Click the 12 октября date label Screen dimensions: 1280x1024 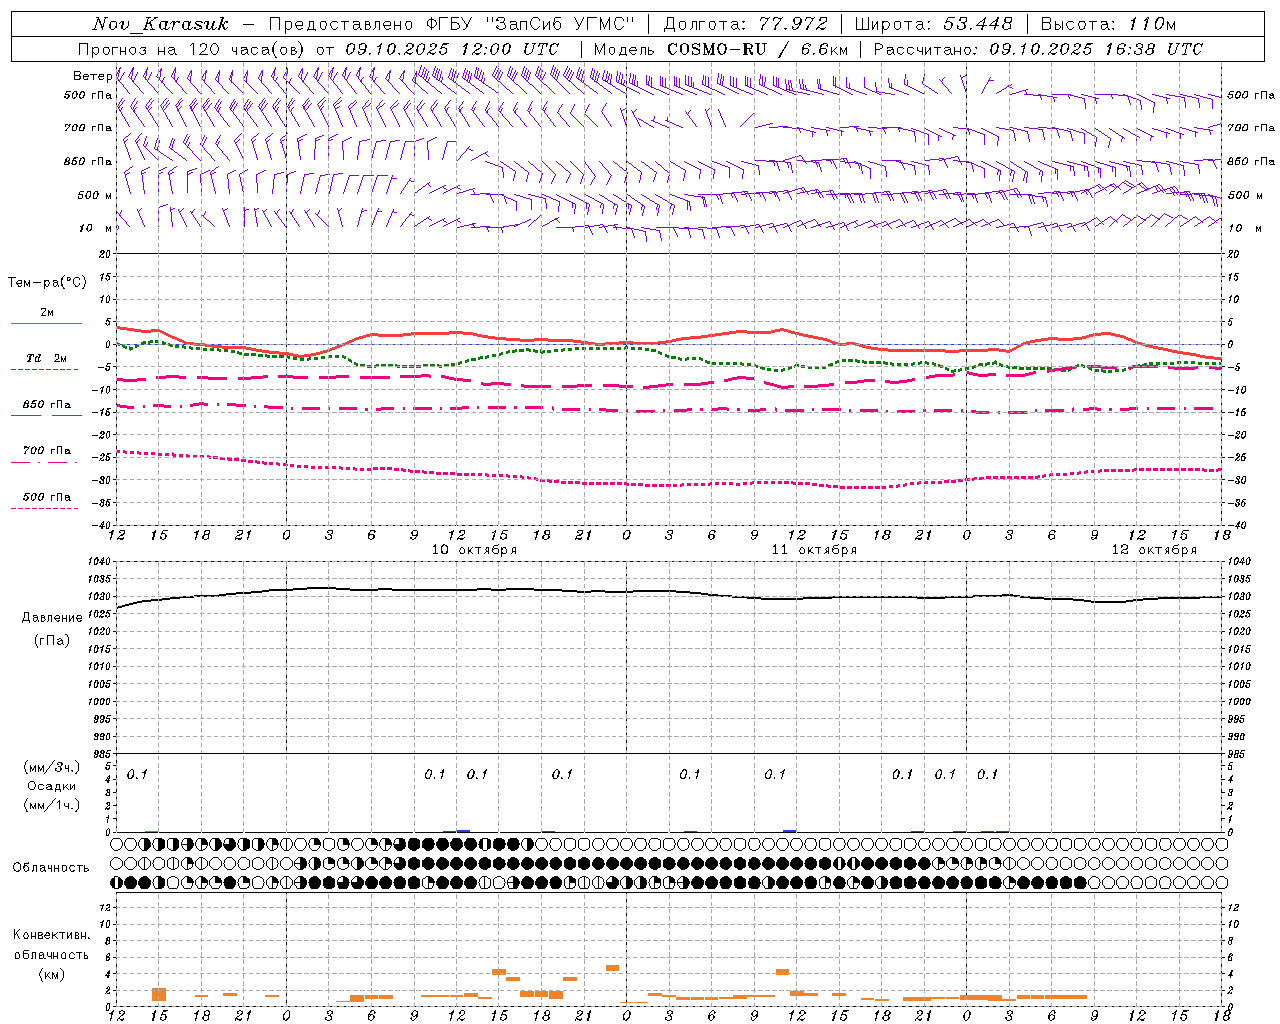(1154, 550)
